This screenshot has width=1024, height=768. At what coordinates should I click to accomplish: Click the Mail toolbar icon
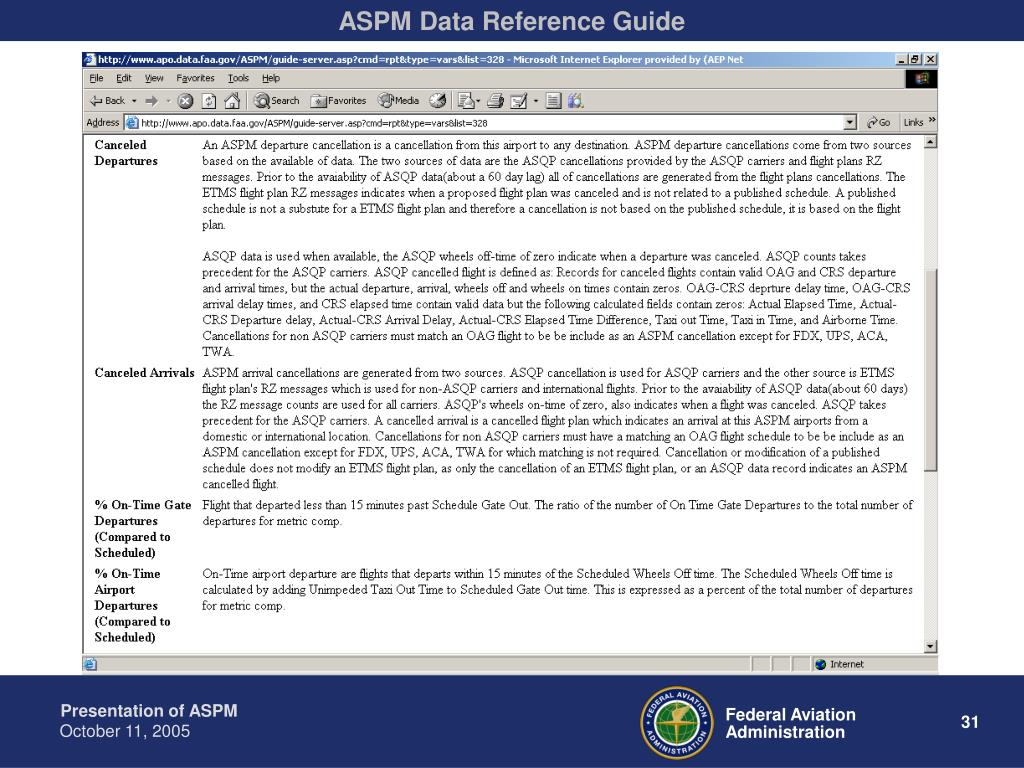(466, 101)
